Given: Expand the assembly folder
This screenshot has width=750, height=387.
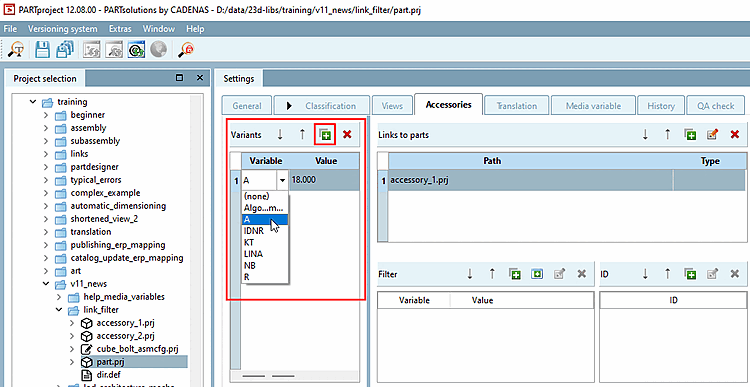Looking at the screenshot, I should pyautogui.click(x=45, y=128).
